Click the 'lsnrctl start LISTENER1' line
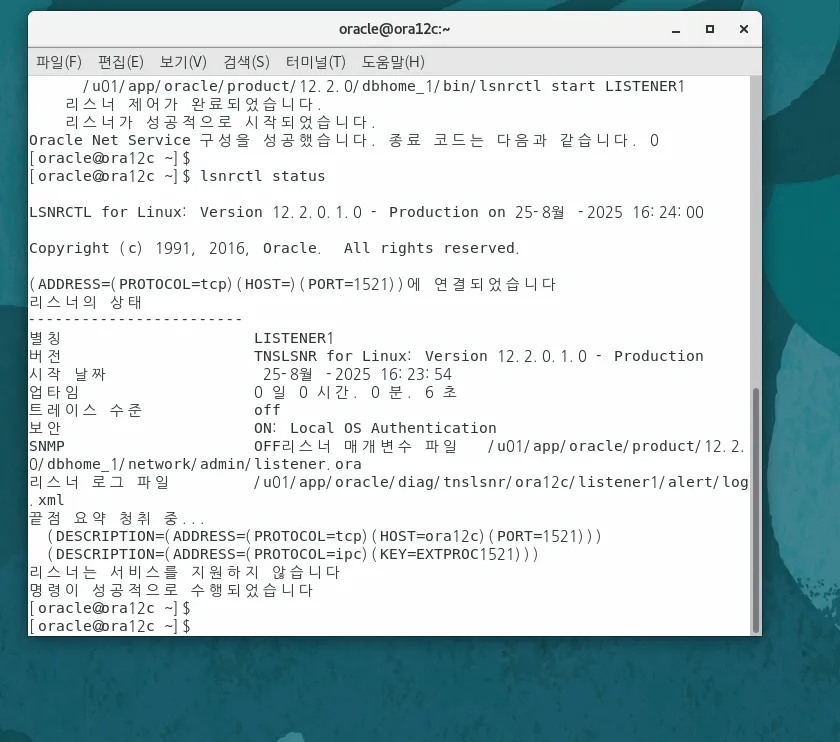The image size is (840, 742). click(384, 86)
